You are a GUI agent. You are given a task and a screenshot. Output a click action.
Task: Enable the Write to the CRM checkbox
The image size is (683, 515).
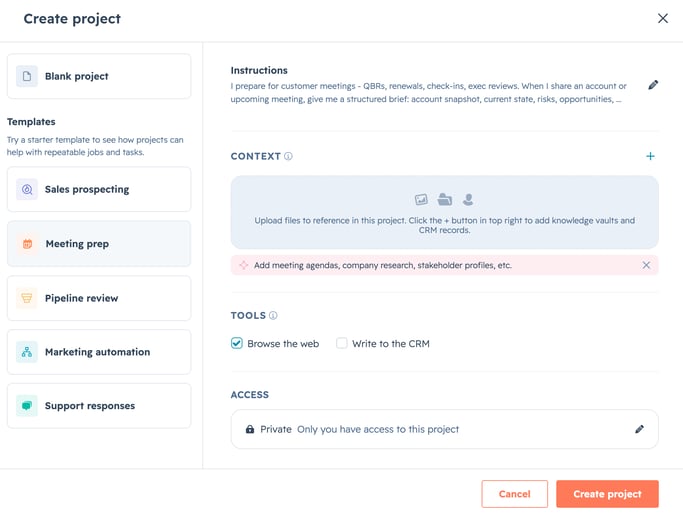[342, 343]
